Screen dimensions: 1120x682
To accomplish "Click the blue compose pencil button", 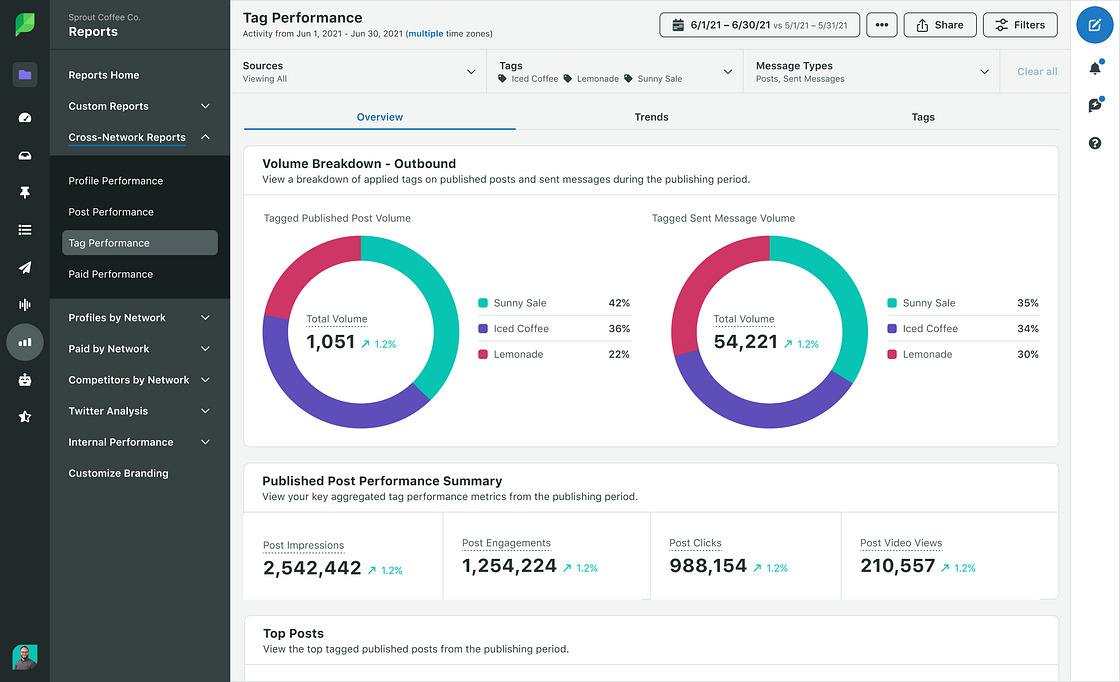I will [x=1094, y=25].
